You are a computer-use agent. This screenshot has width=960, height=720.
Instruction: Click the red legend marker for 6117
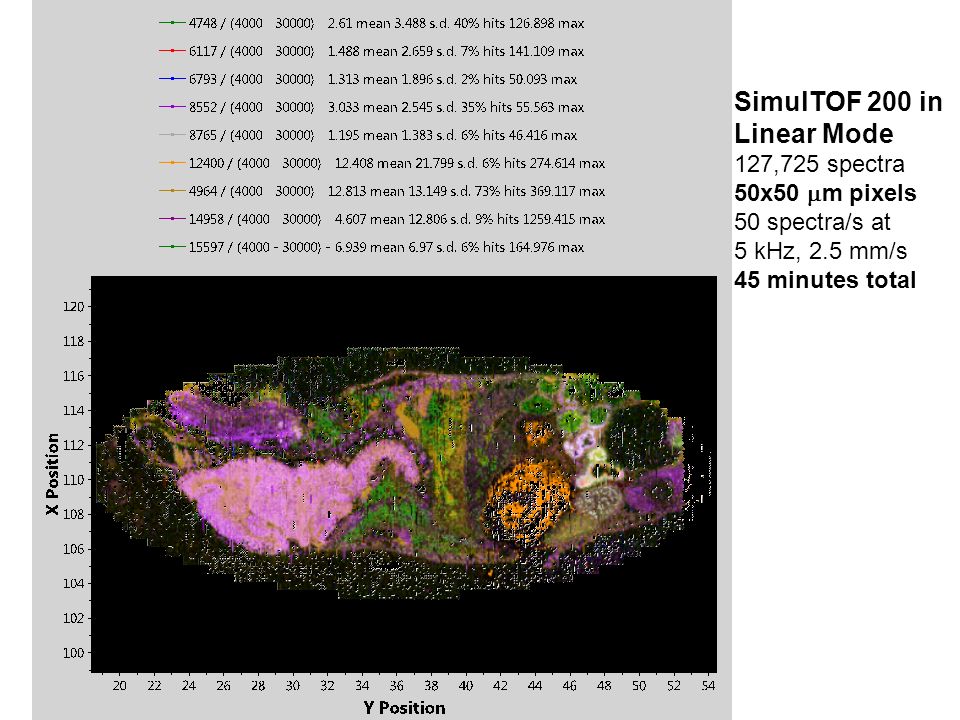(x=172, y=51)
